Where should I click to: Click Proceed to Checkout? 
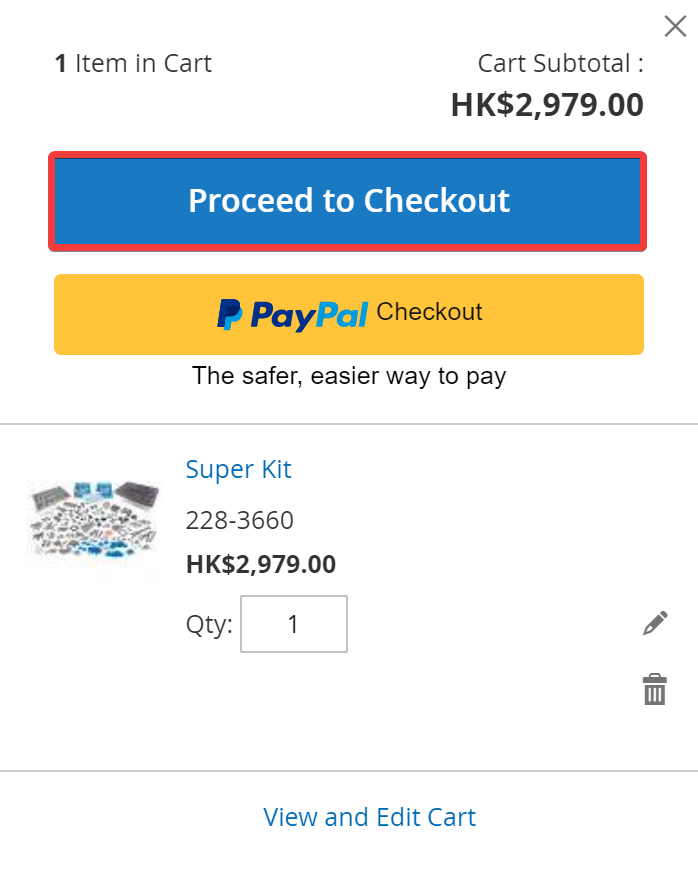(348, 200)
